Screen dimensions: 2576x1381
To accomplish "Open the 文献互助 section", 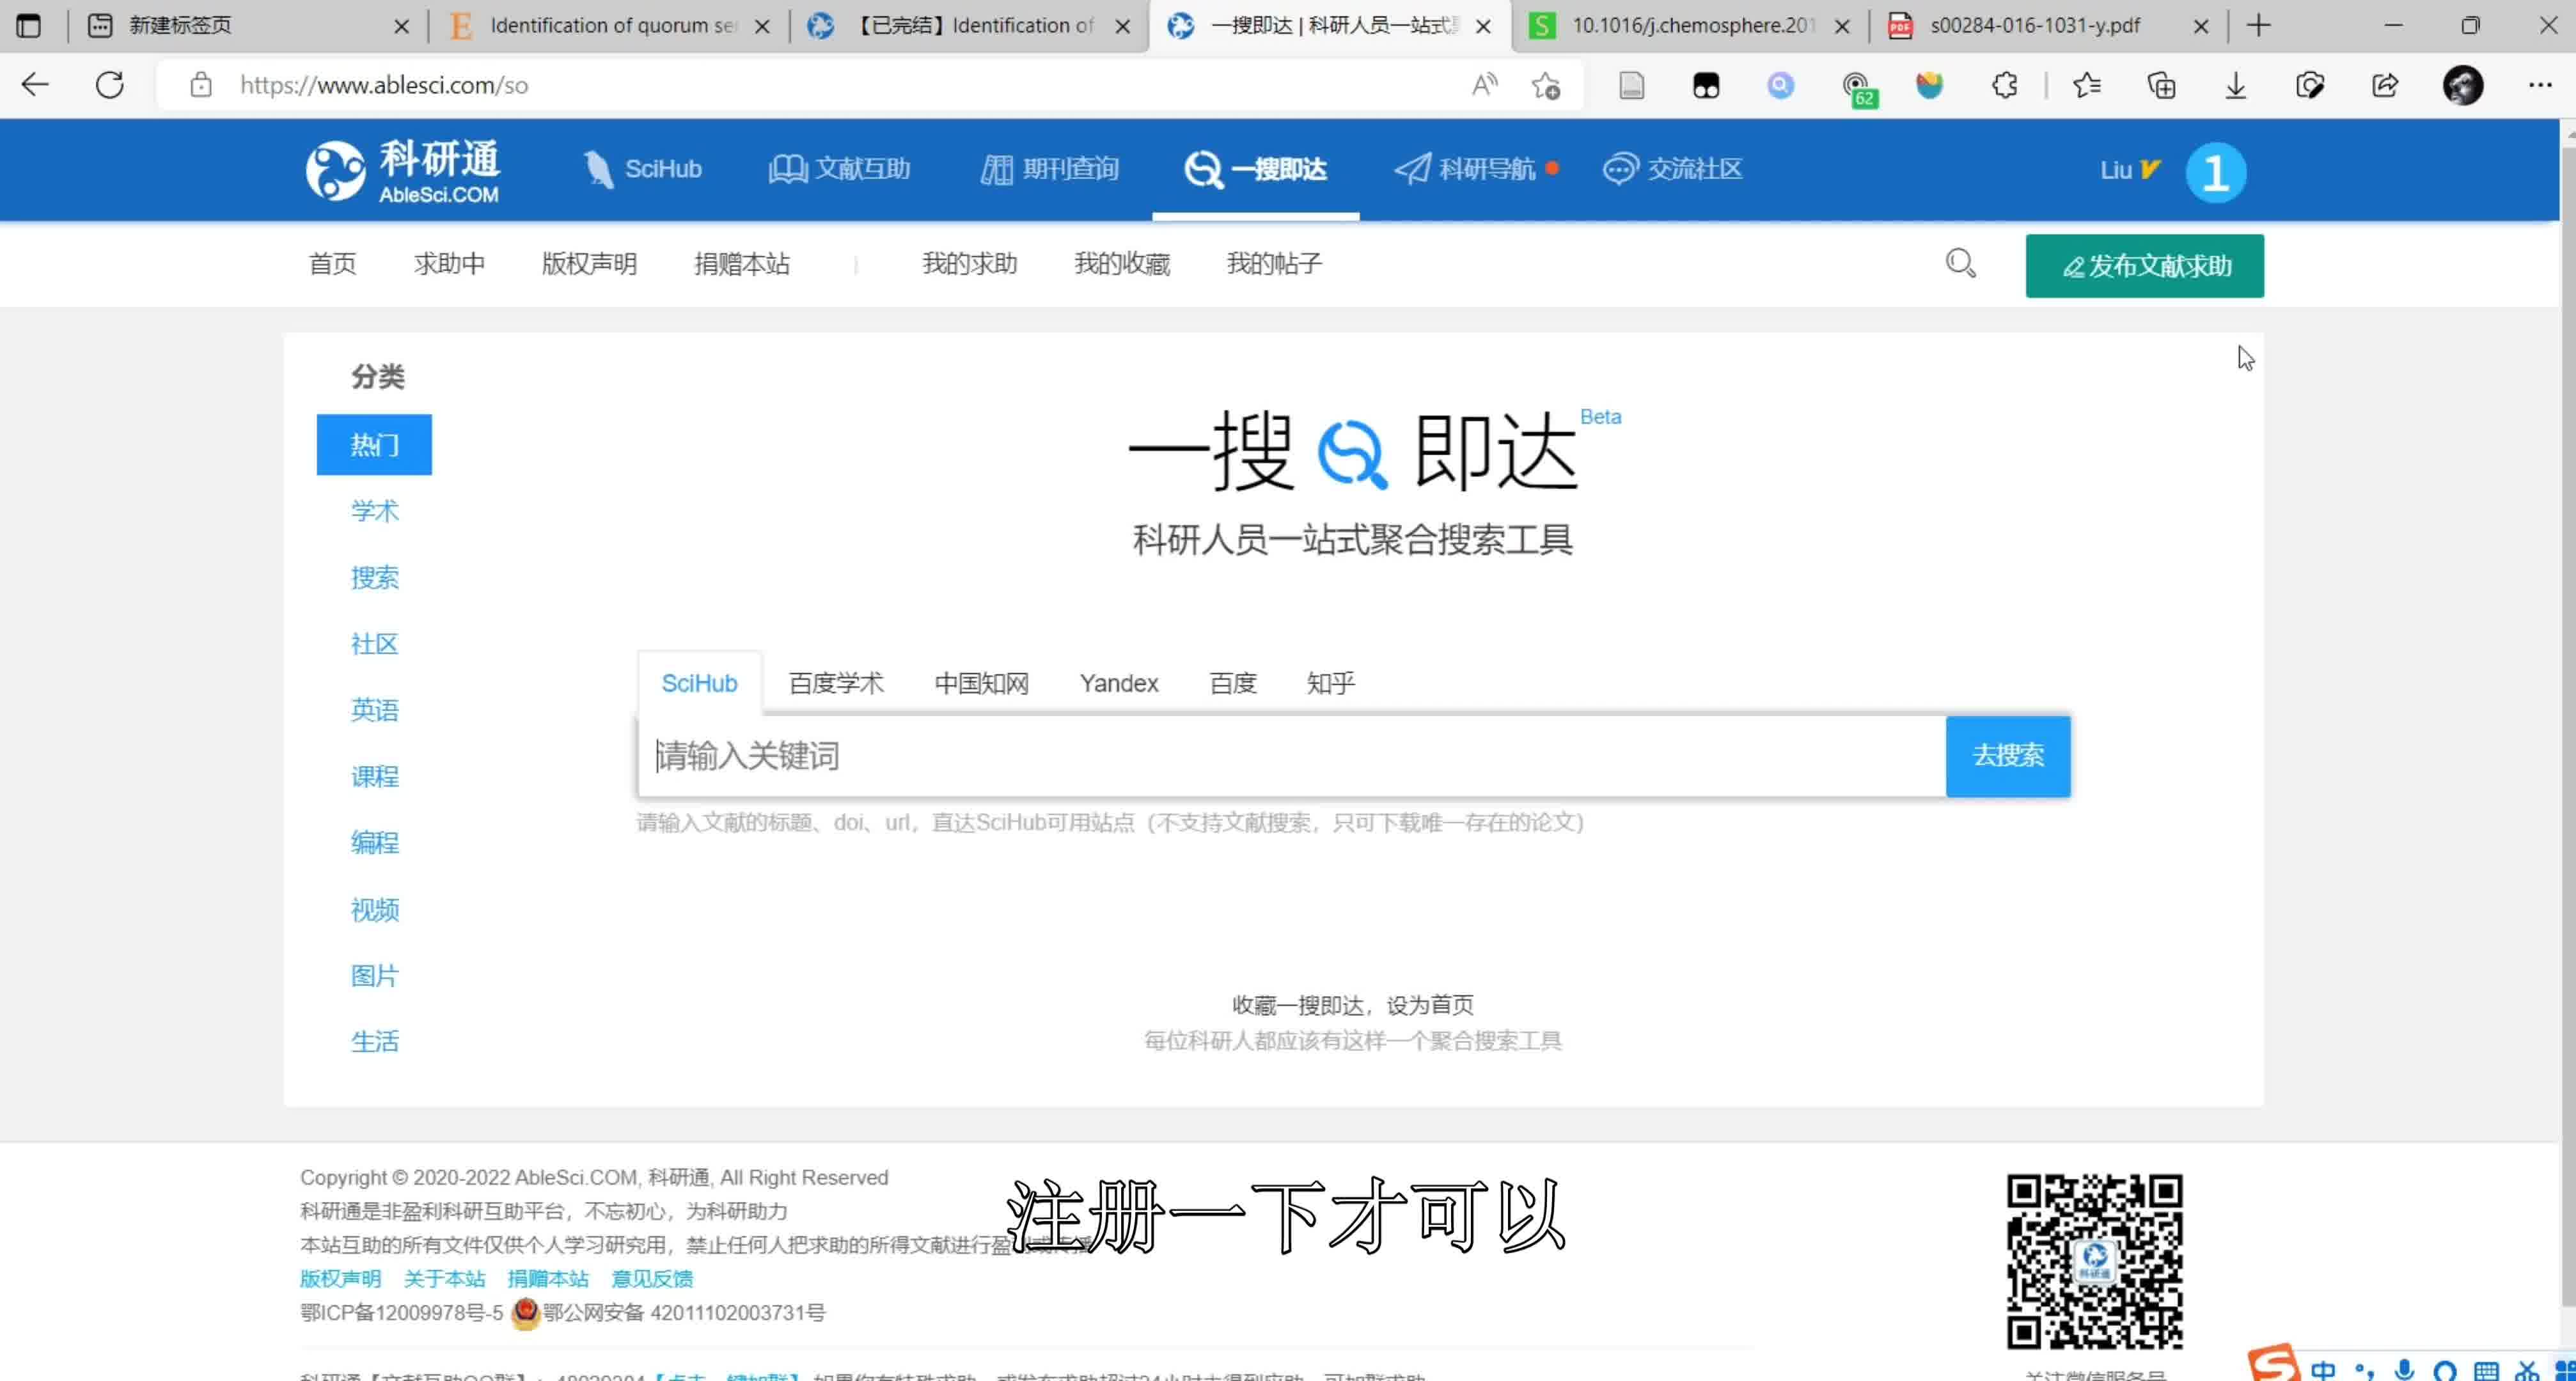I will point(840,169).
